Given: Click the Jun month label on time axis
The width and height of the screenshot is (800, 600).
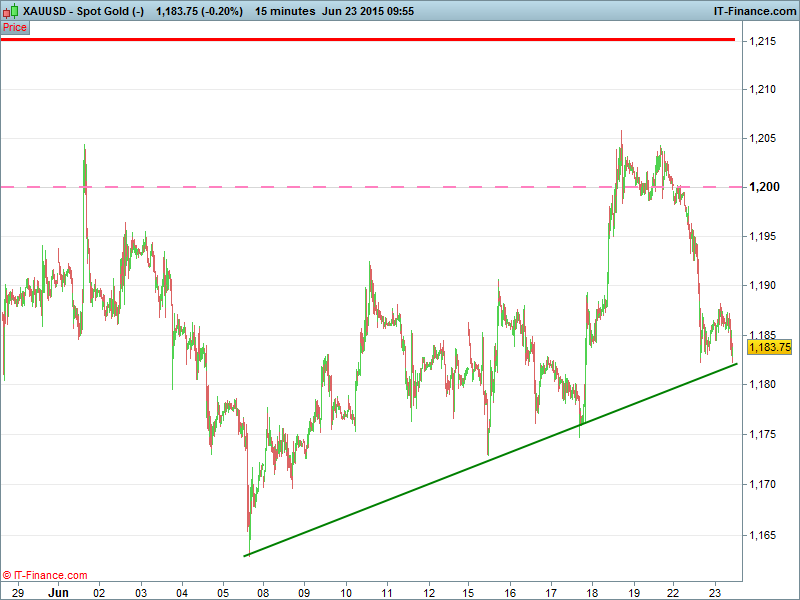Looking at the screenshot, I should pos(59,591).
